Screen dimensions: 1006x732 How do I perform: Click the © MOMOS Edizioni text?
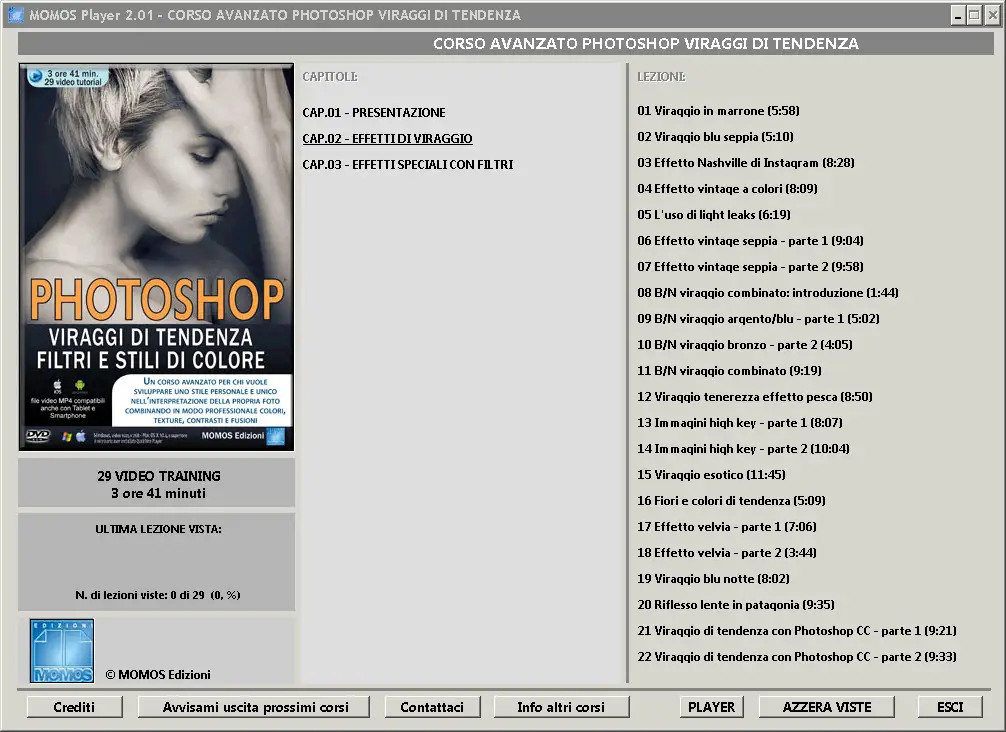158,674
